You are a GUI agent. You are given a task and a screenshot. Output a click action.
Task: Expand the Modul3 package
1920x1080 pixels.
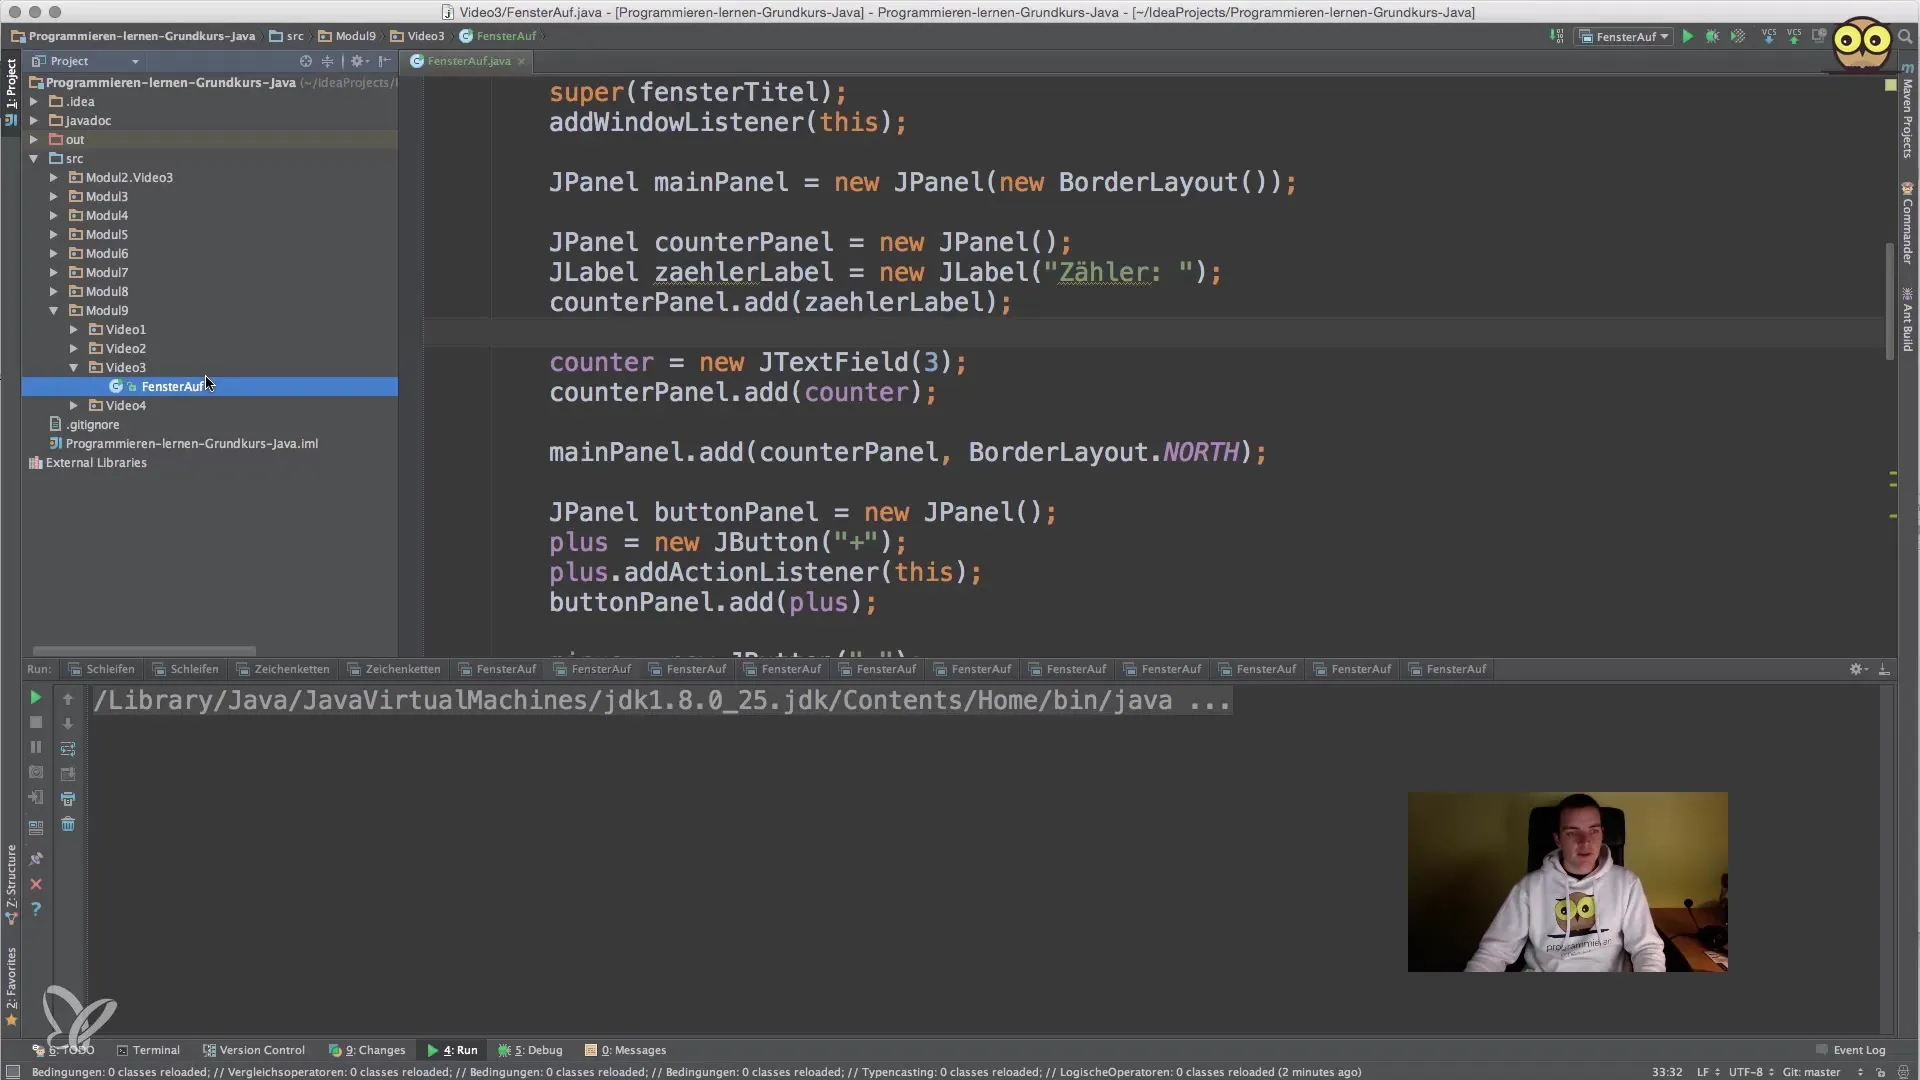pyautogui.click(x=54, y=196)
